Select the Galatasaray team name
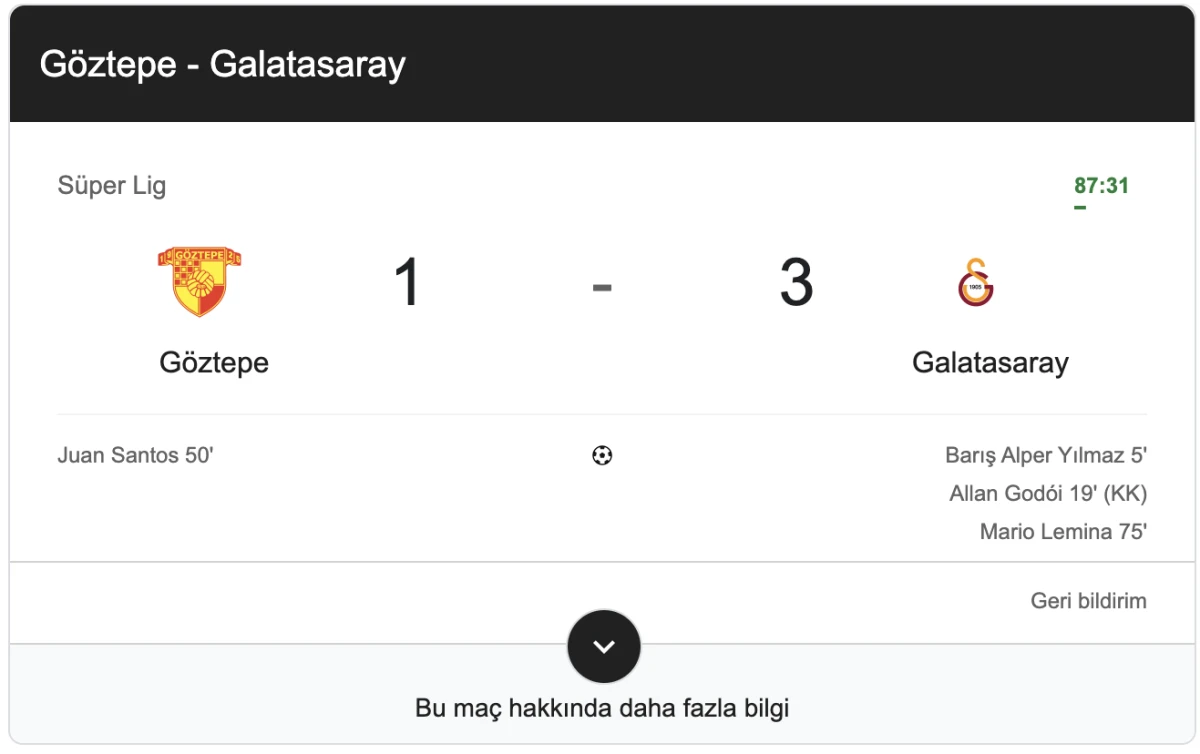This screenshot has height=754, width=1200. coord(991,363)
